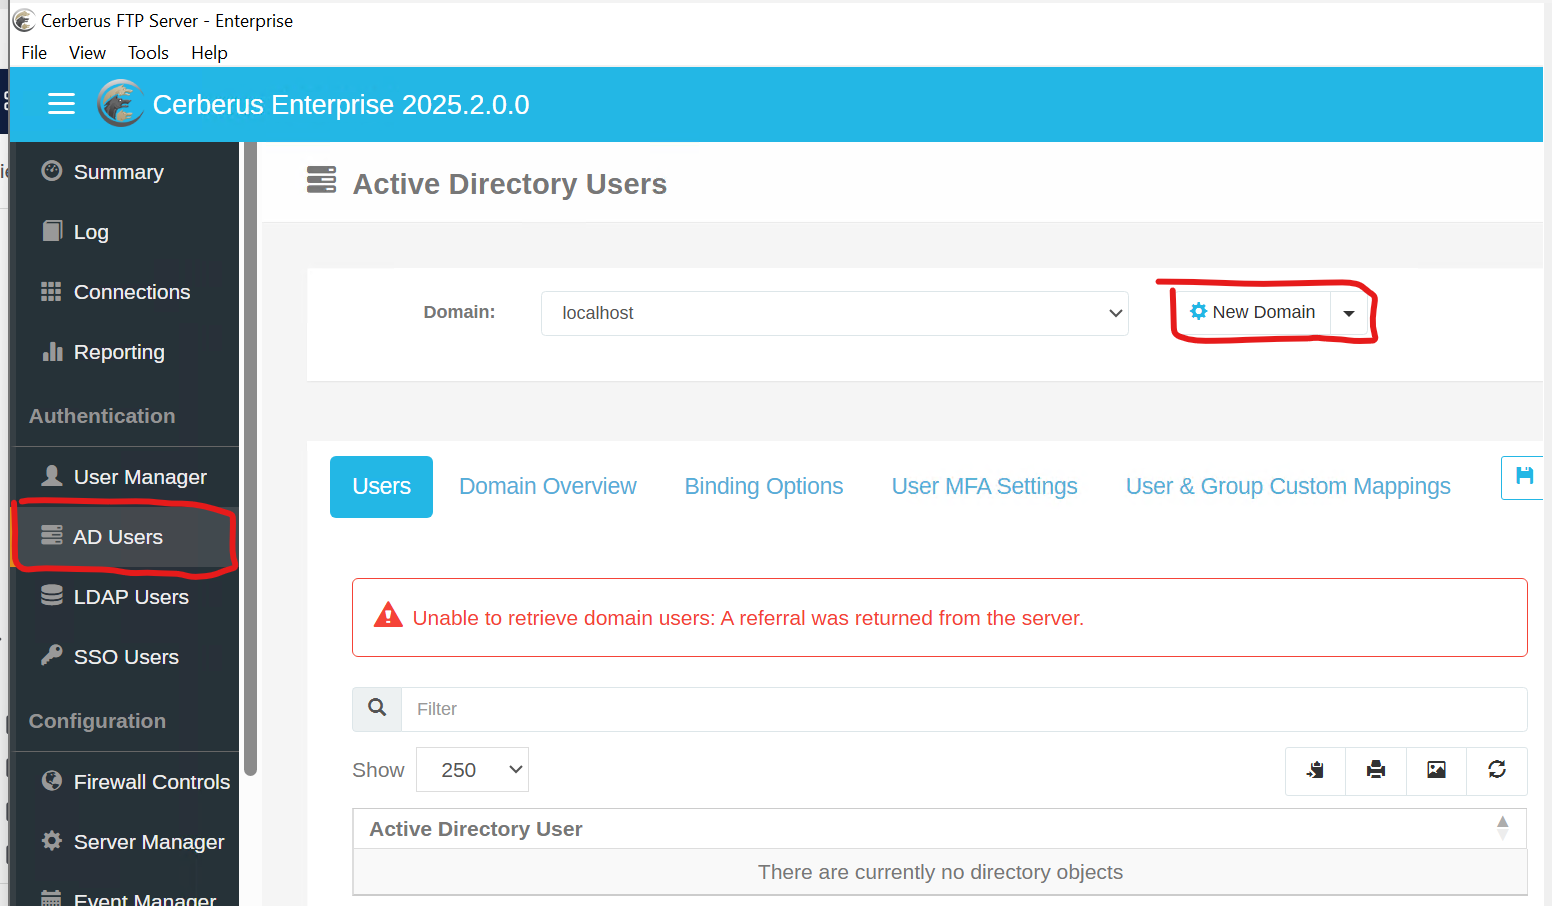
Task: Click the 'Unable to retrieve domain users' error message
Action: [x=748, y=618]
